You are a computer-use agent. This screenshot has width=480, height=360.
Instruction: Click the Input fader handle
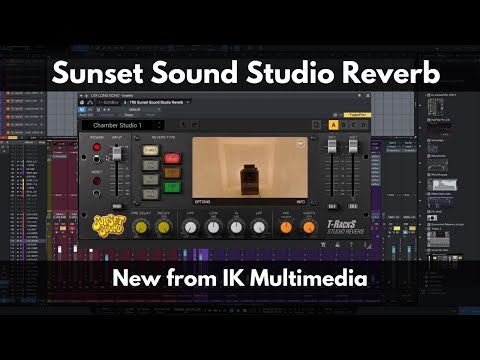click(x=116, y=153)
